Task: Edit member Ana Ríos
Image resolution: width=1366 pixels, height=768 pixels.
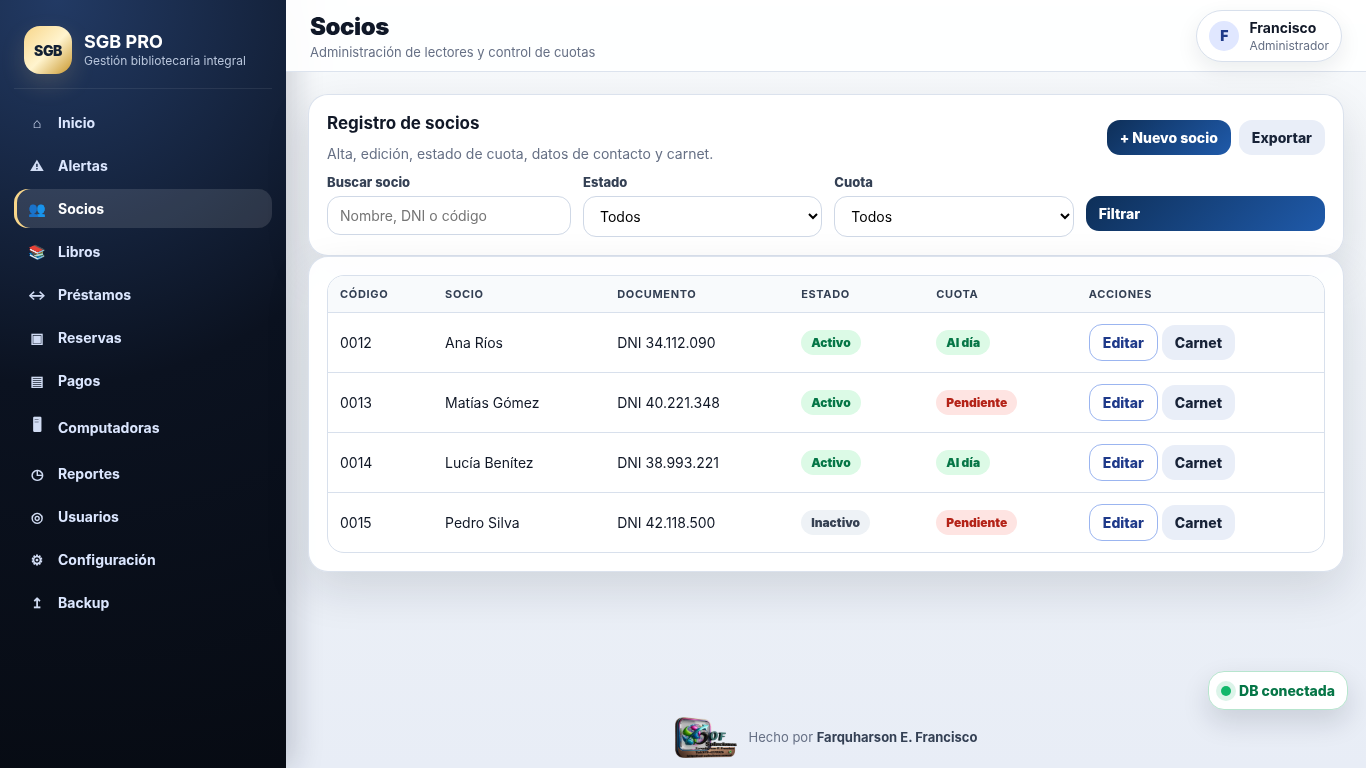Action: tap(1123, 342)
